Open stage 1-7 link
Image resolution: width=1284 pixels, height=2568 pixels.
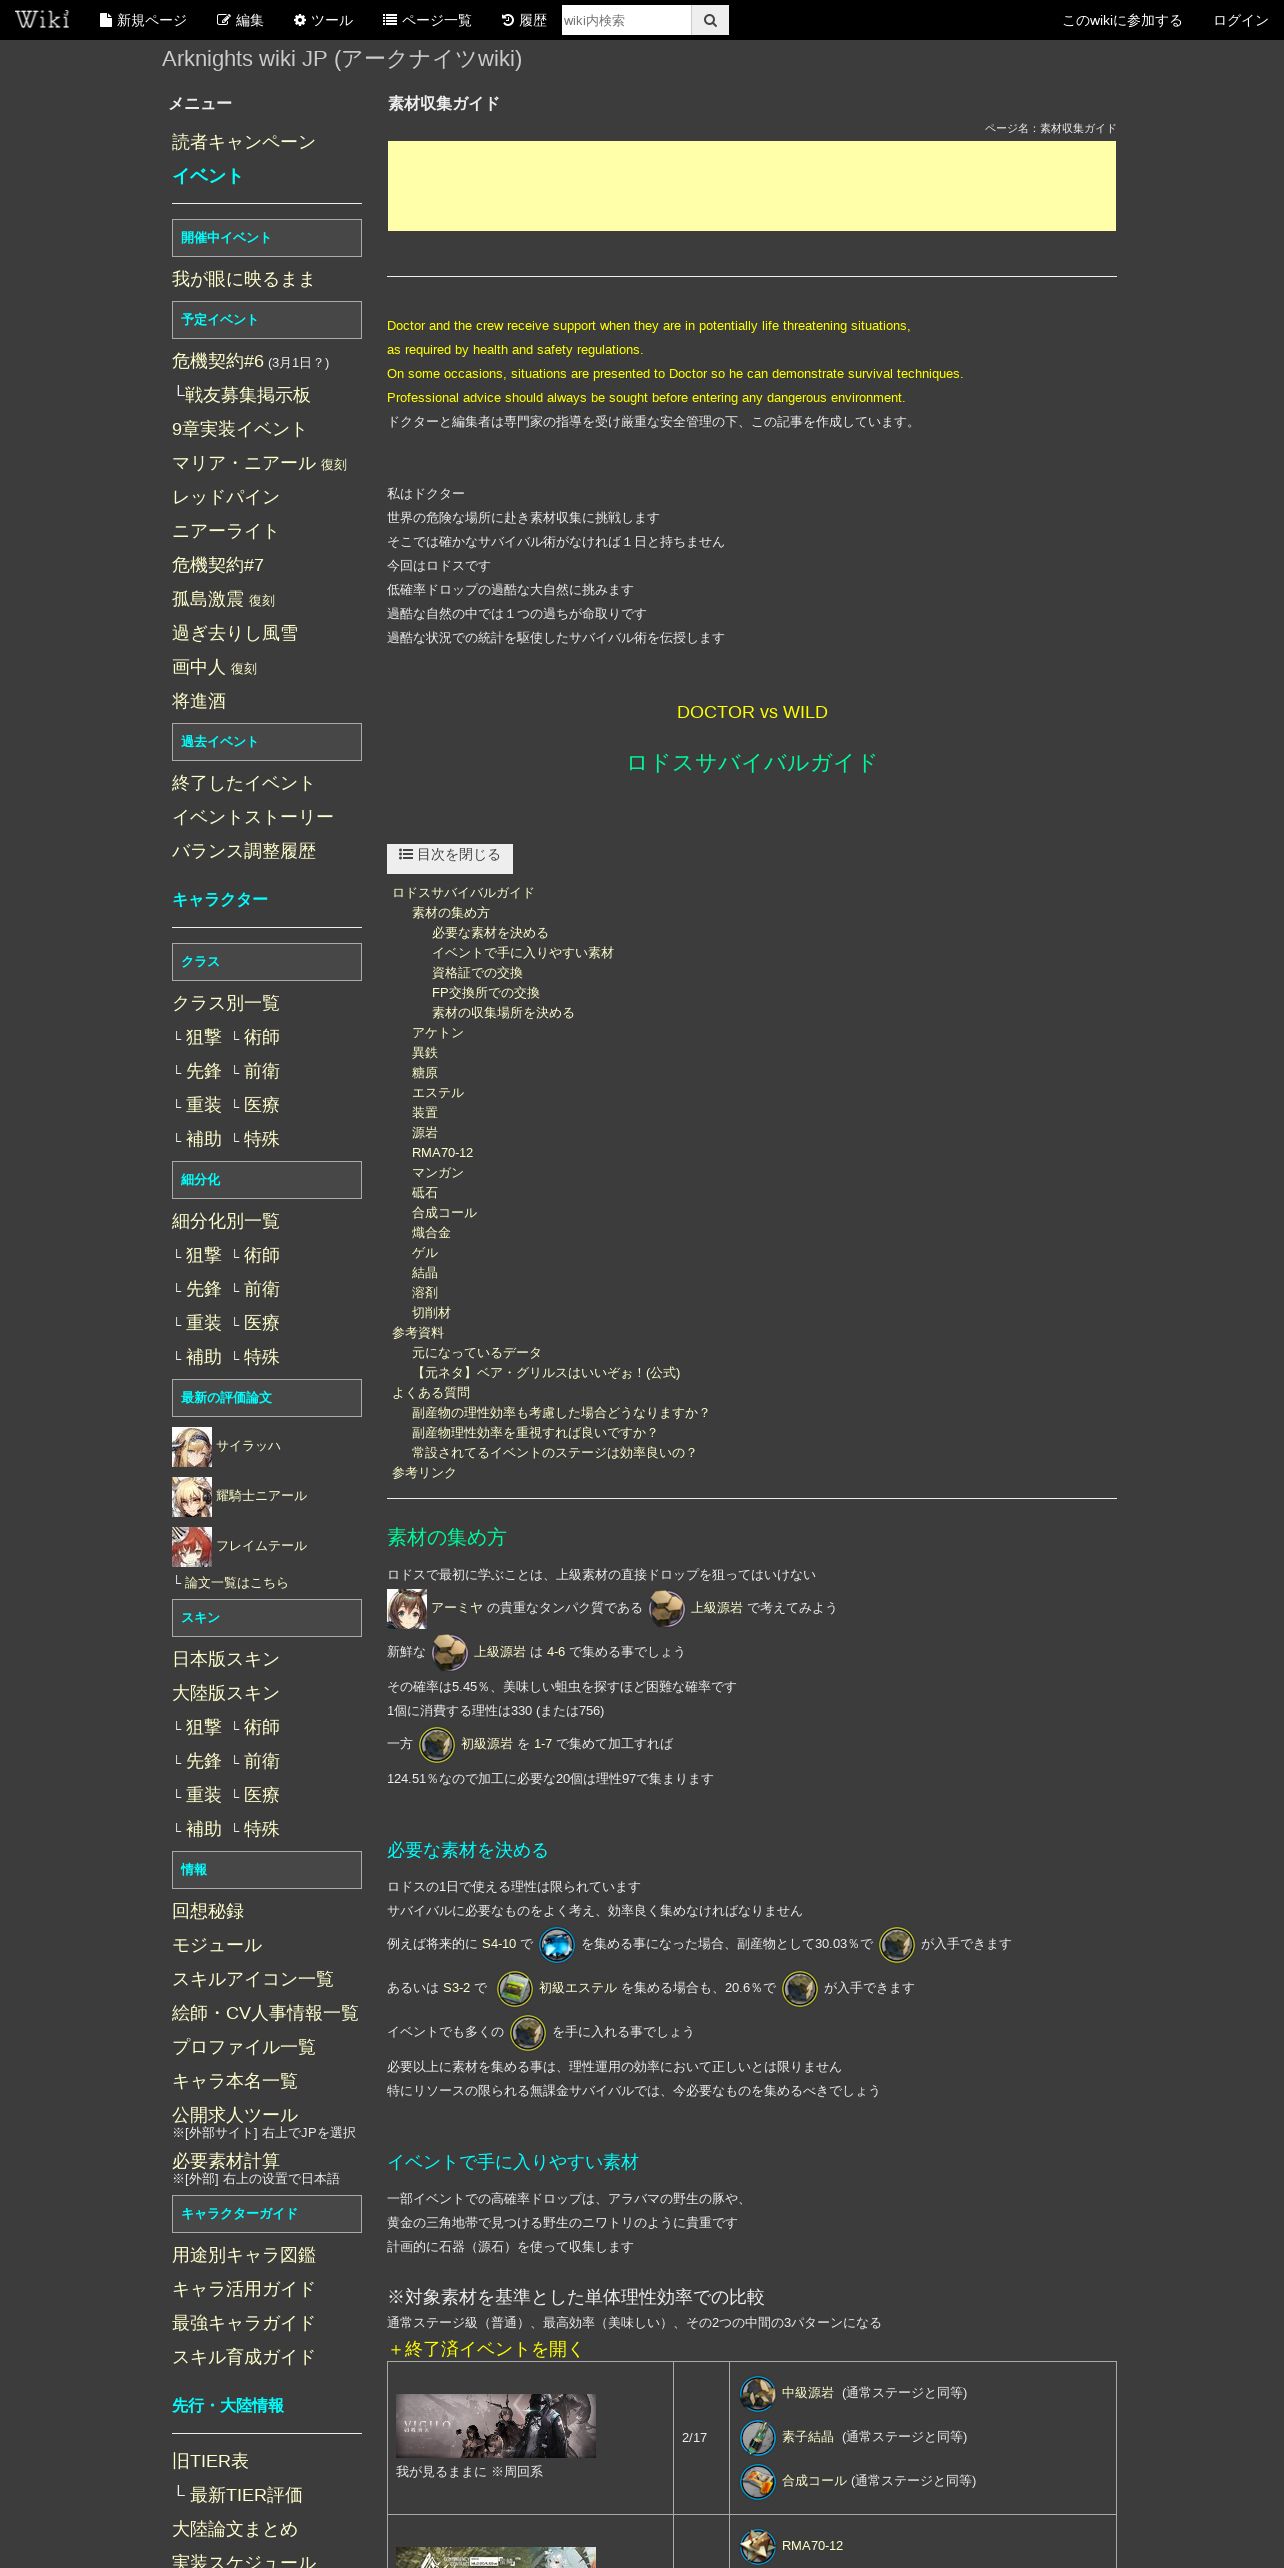(542, 1744)
